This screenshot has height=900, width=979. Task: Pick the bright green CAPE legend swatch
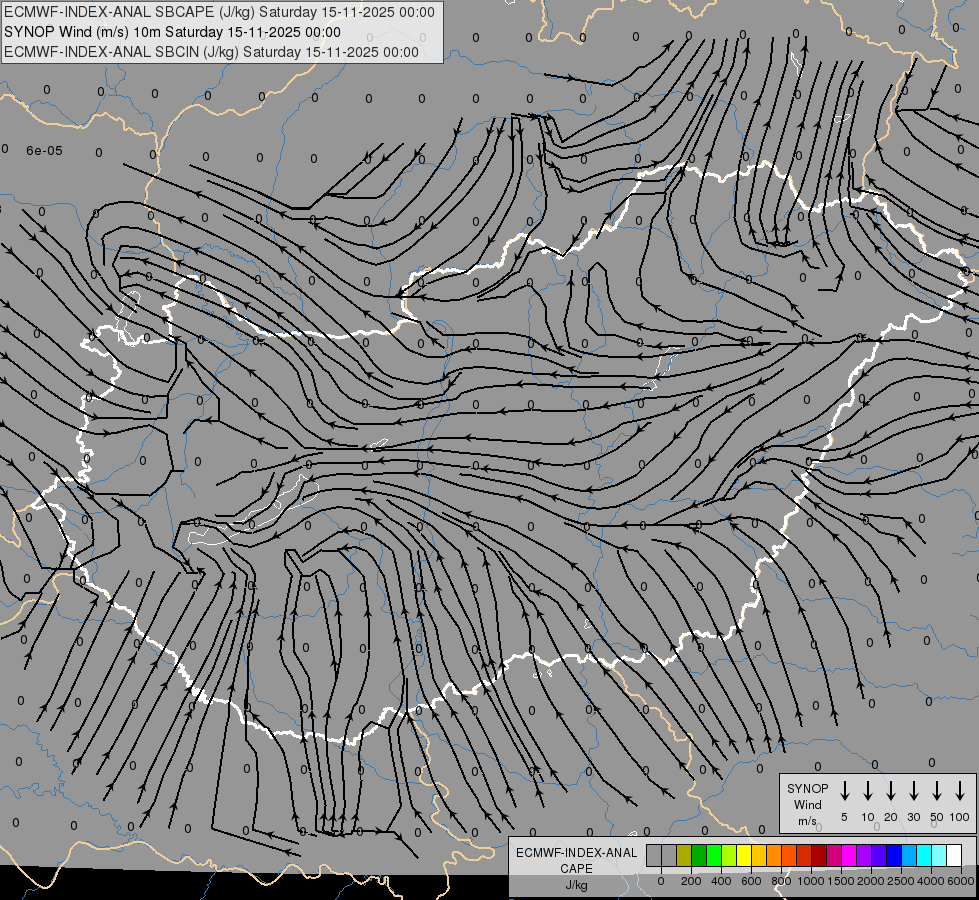coord(714,855)
